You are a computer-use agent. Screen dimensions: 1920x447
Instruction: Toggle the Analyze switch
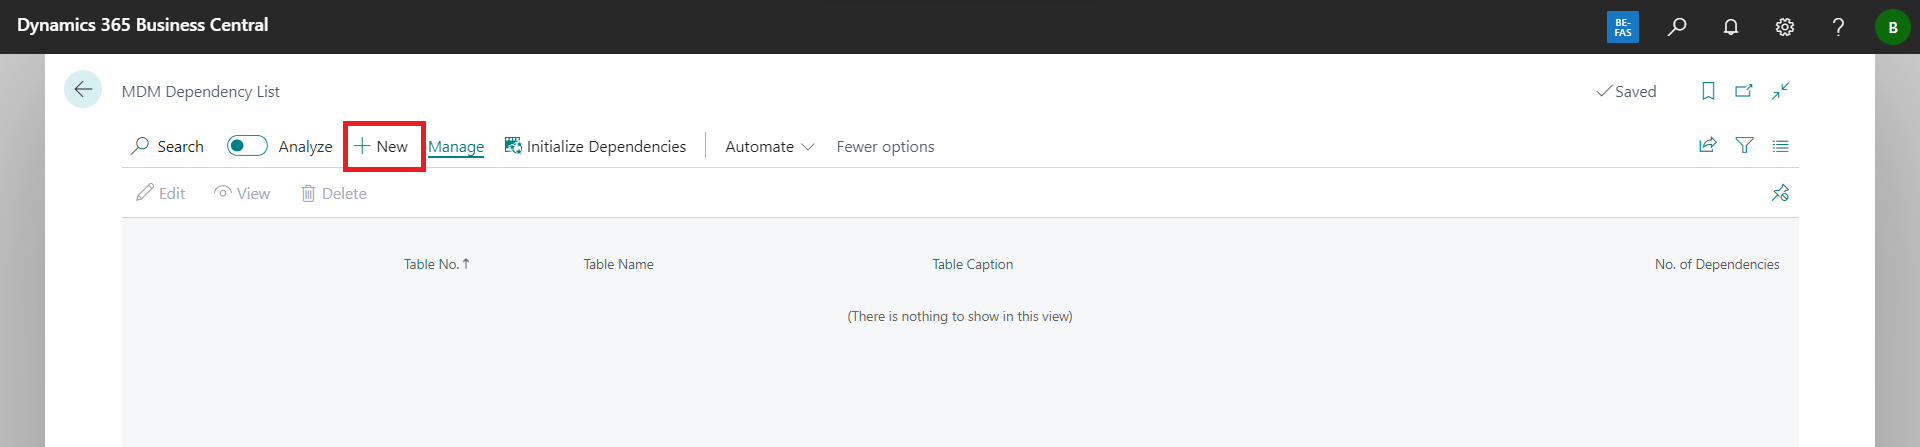pyautogui.click(x=247, y=146)
